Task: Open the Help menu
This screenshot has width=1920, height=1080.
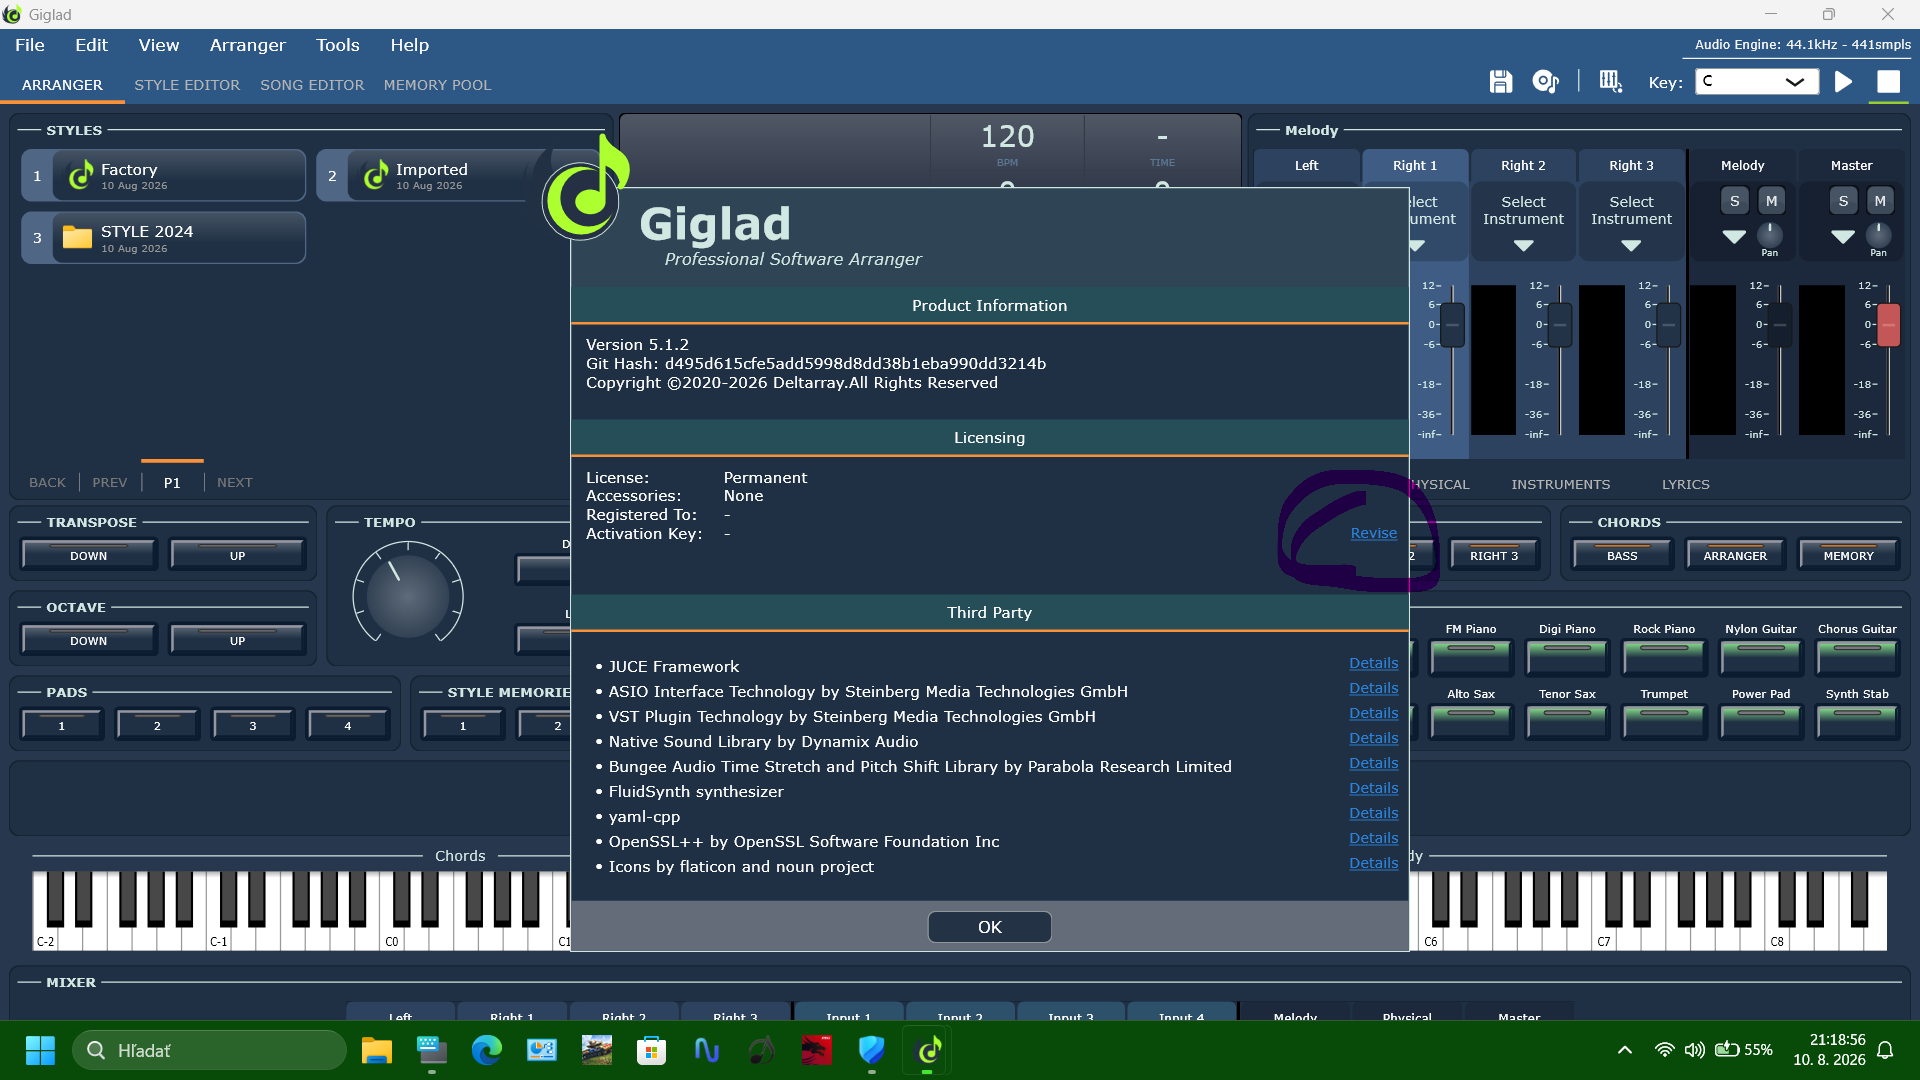Action: click(410, 45)
